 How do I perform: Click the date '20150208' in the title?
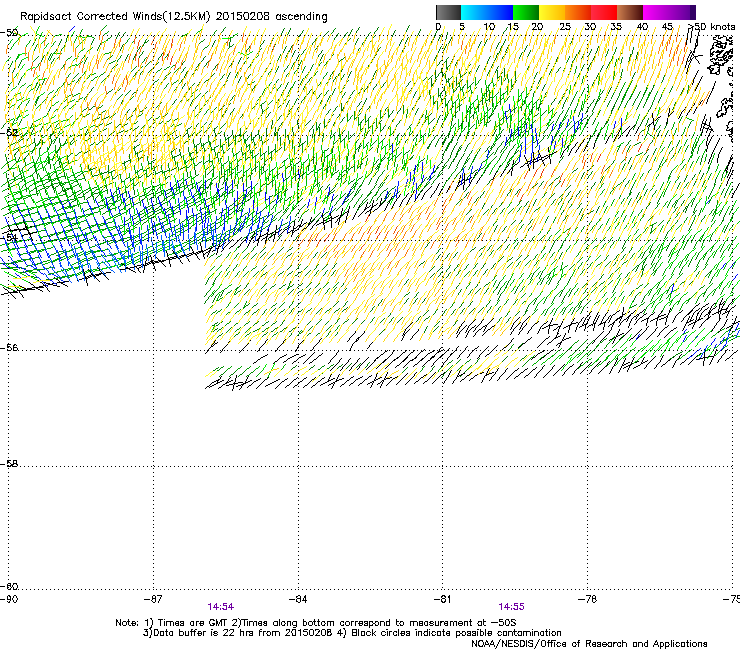[243, 16]
